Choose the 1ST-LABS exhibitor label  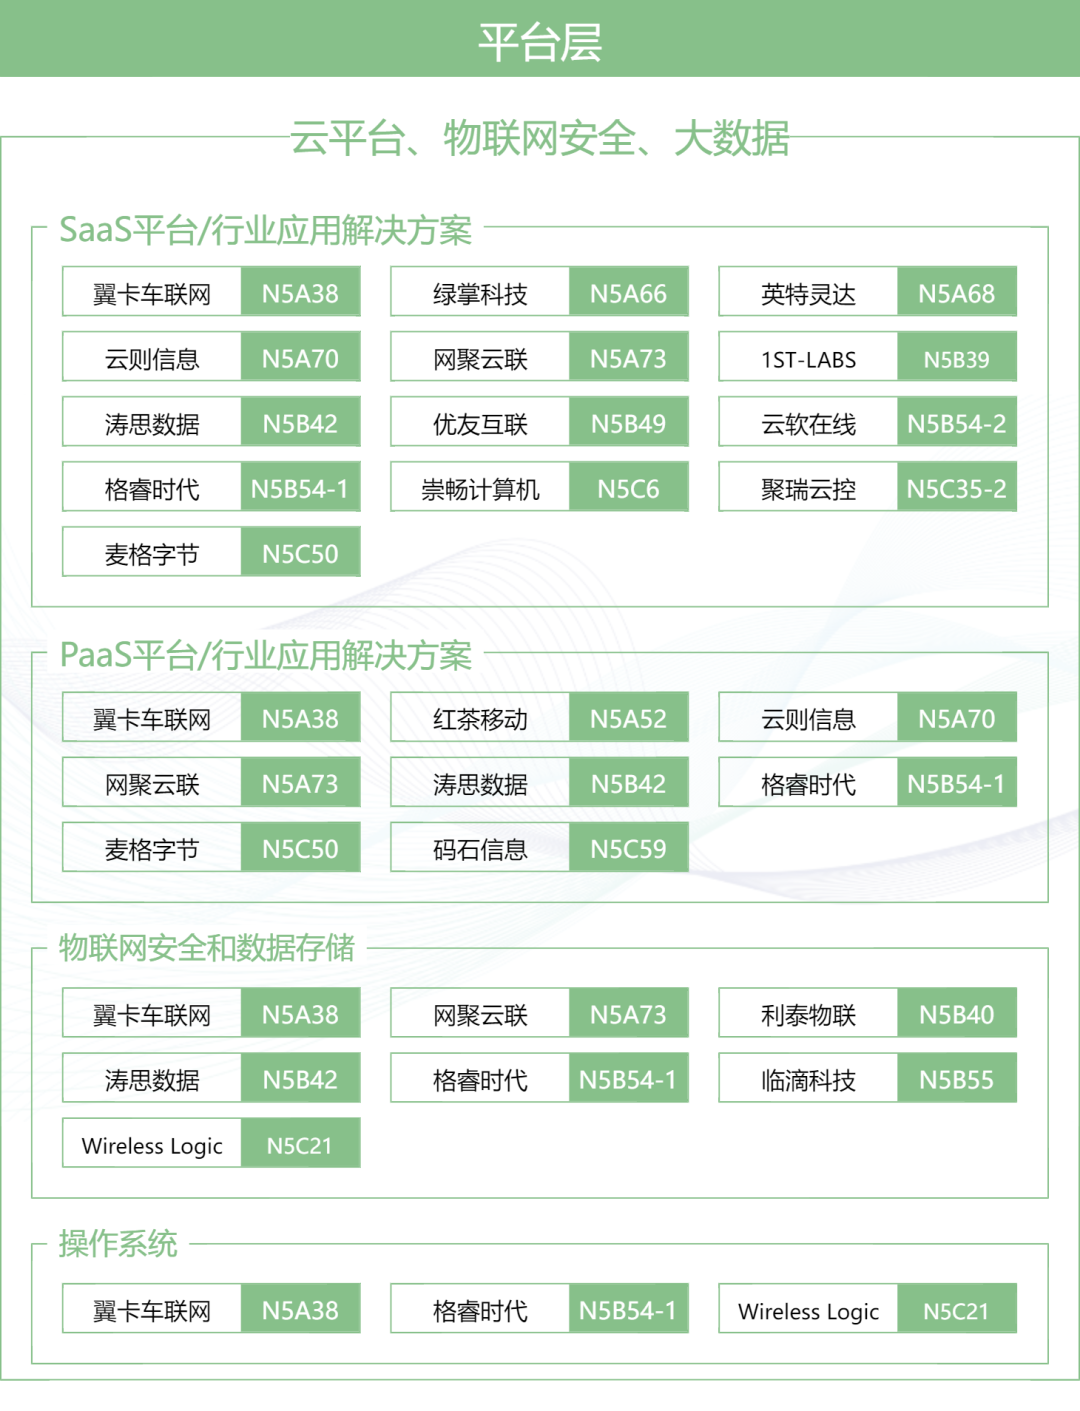coord(808,359)
